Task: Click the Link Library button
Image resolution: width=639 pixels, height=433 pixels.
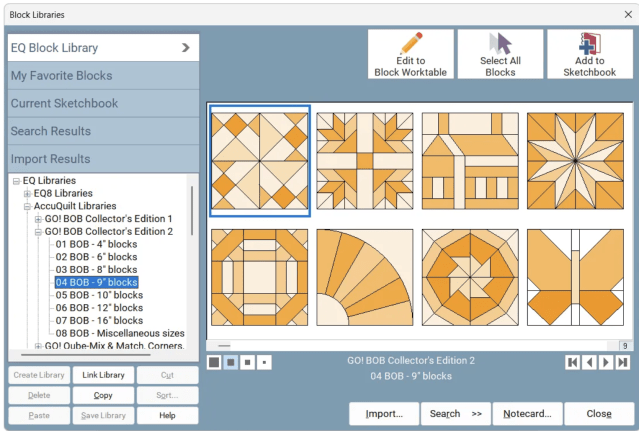Action: [104, 375]
